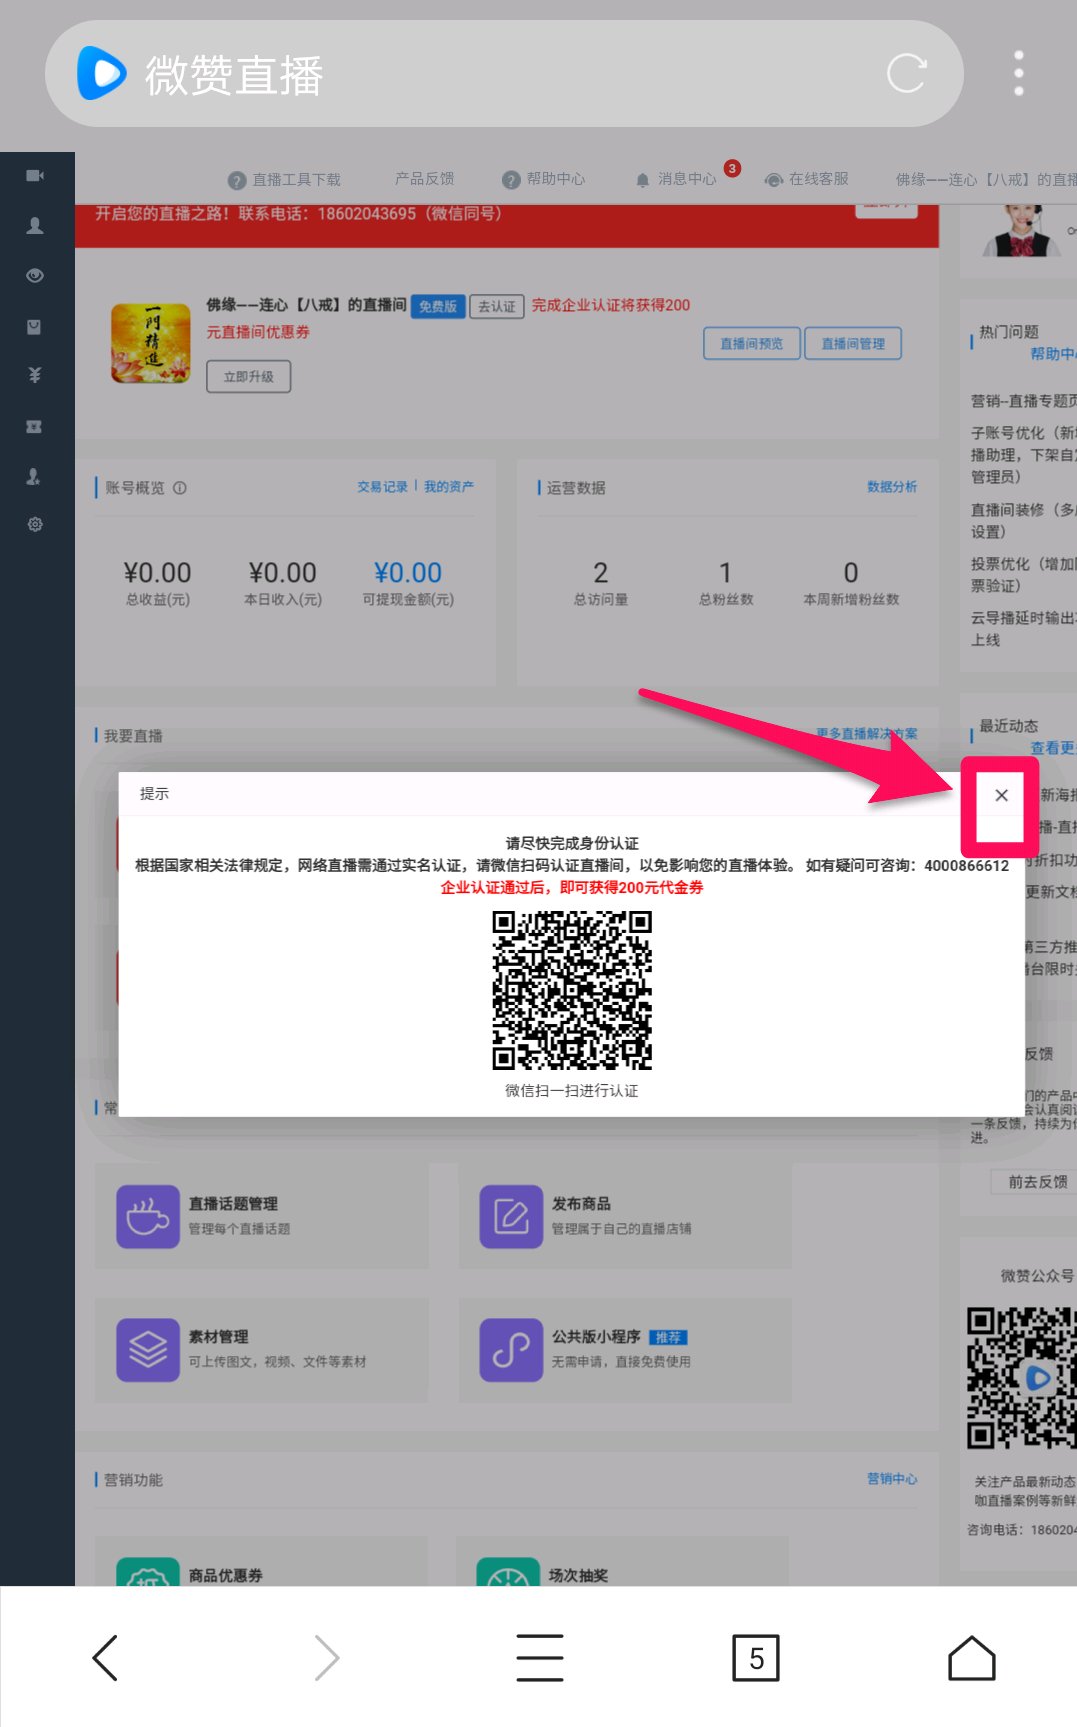Tap the 微赞直播 address bar

click(x=504, y=74)
